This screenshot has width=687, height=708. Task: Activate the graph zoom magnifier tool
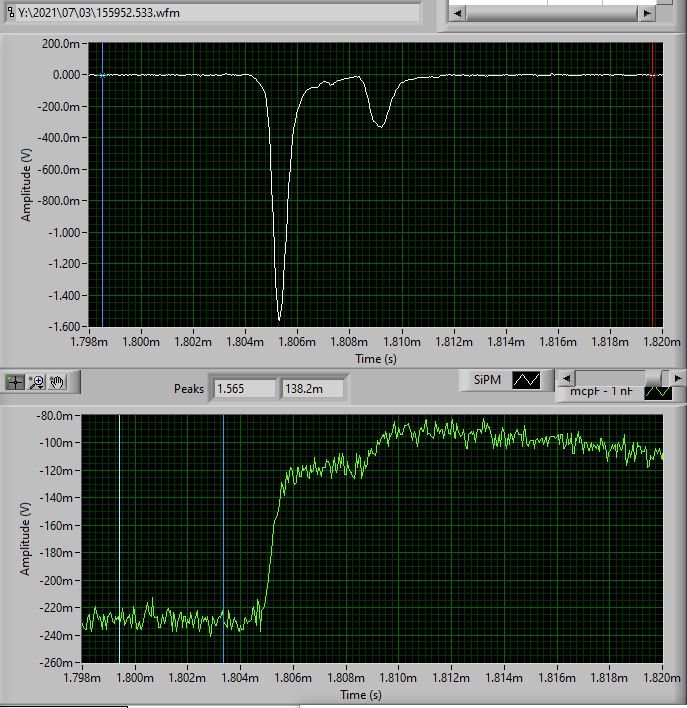(x=36, y=382)
